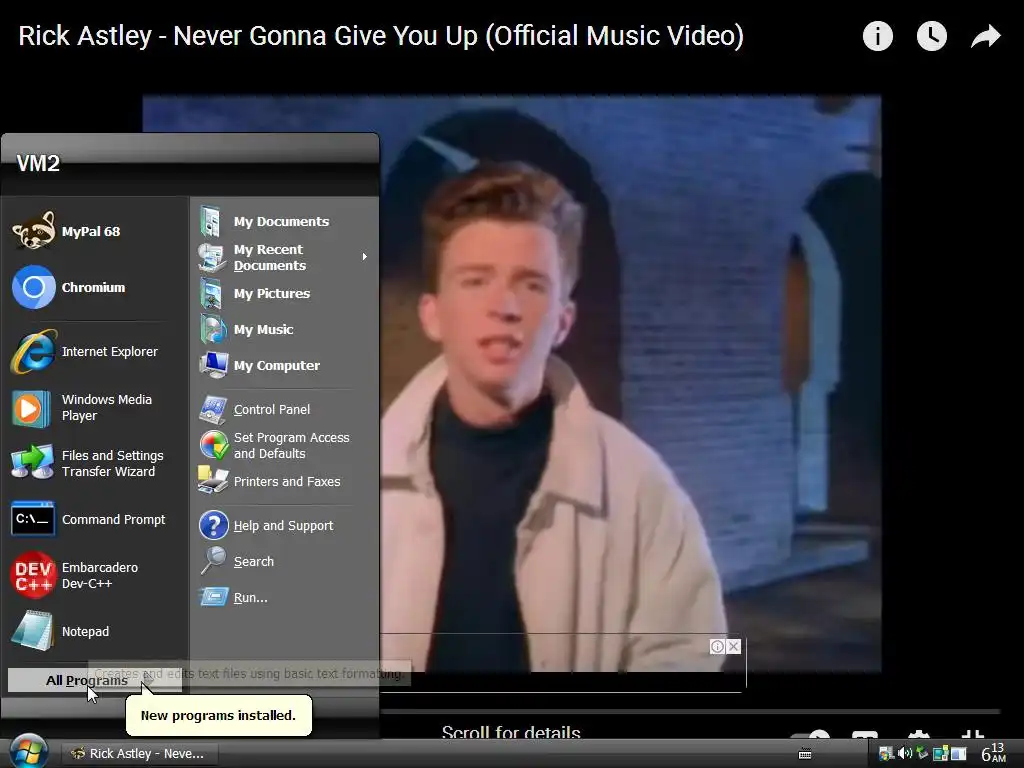
Task: Click the Share arrow icon on video
Action: [985, 36]
